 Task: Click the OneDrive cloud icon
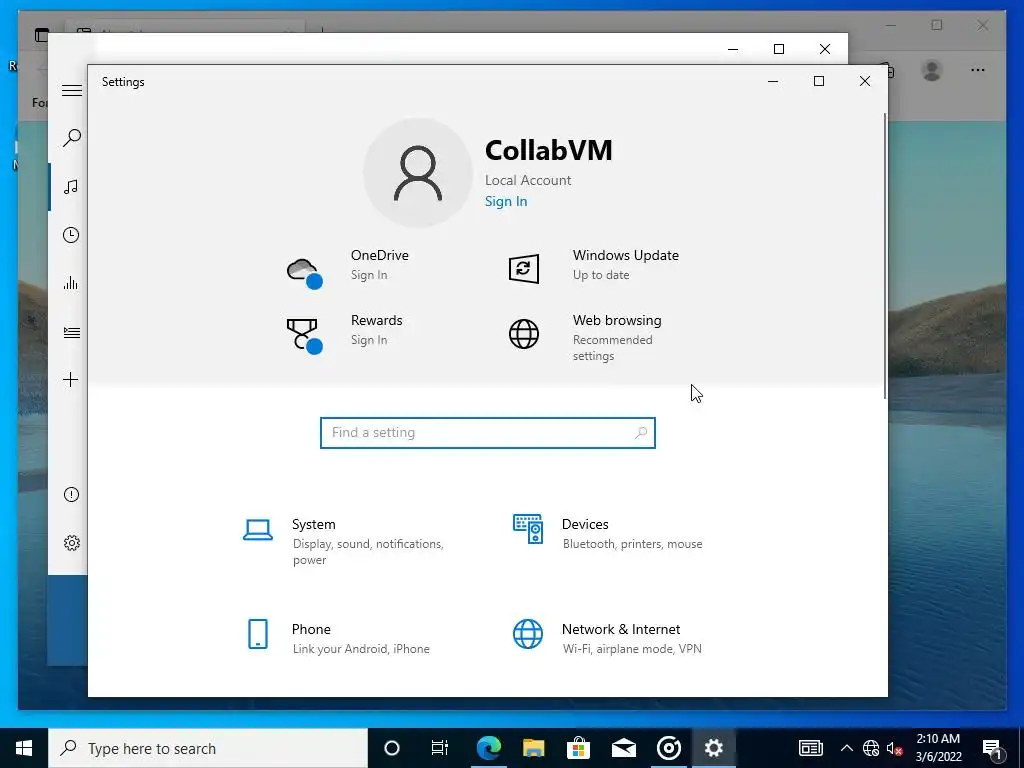coord(304,273)
